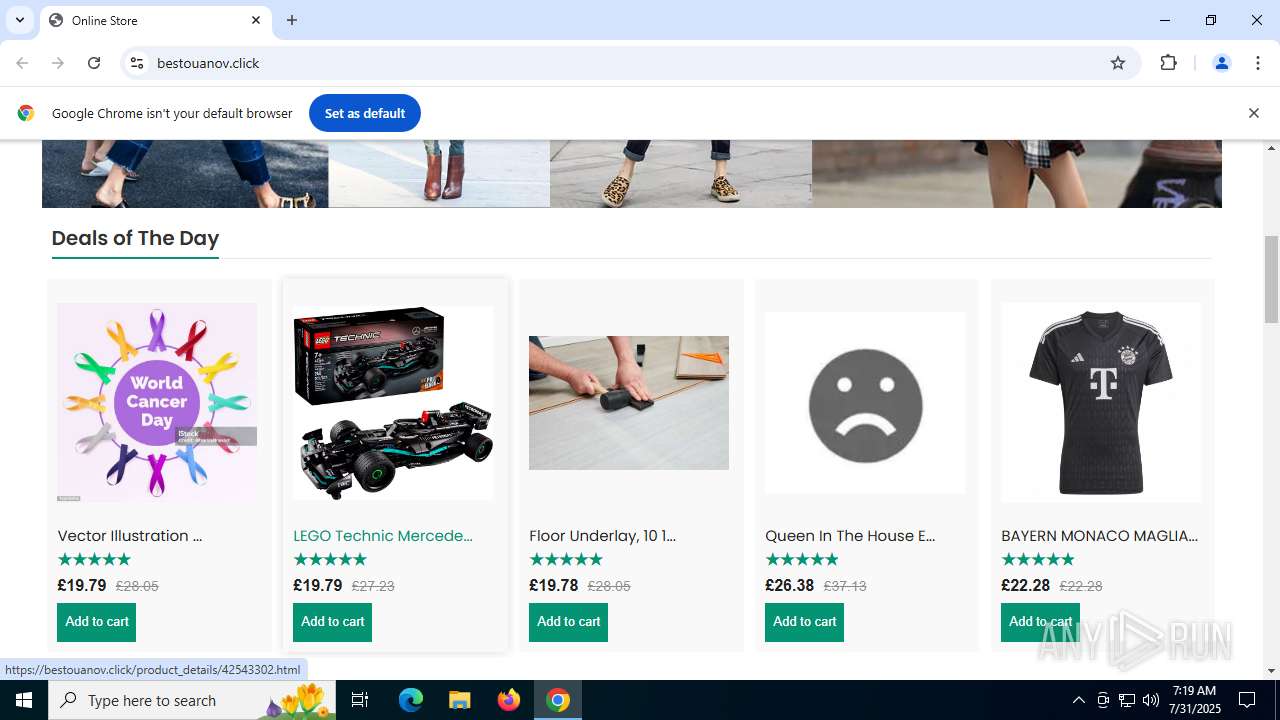Launch Microsoft Edge from the taskbar
The height and width of the screenshot is (720, 1280).
tap(411, 700)
